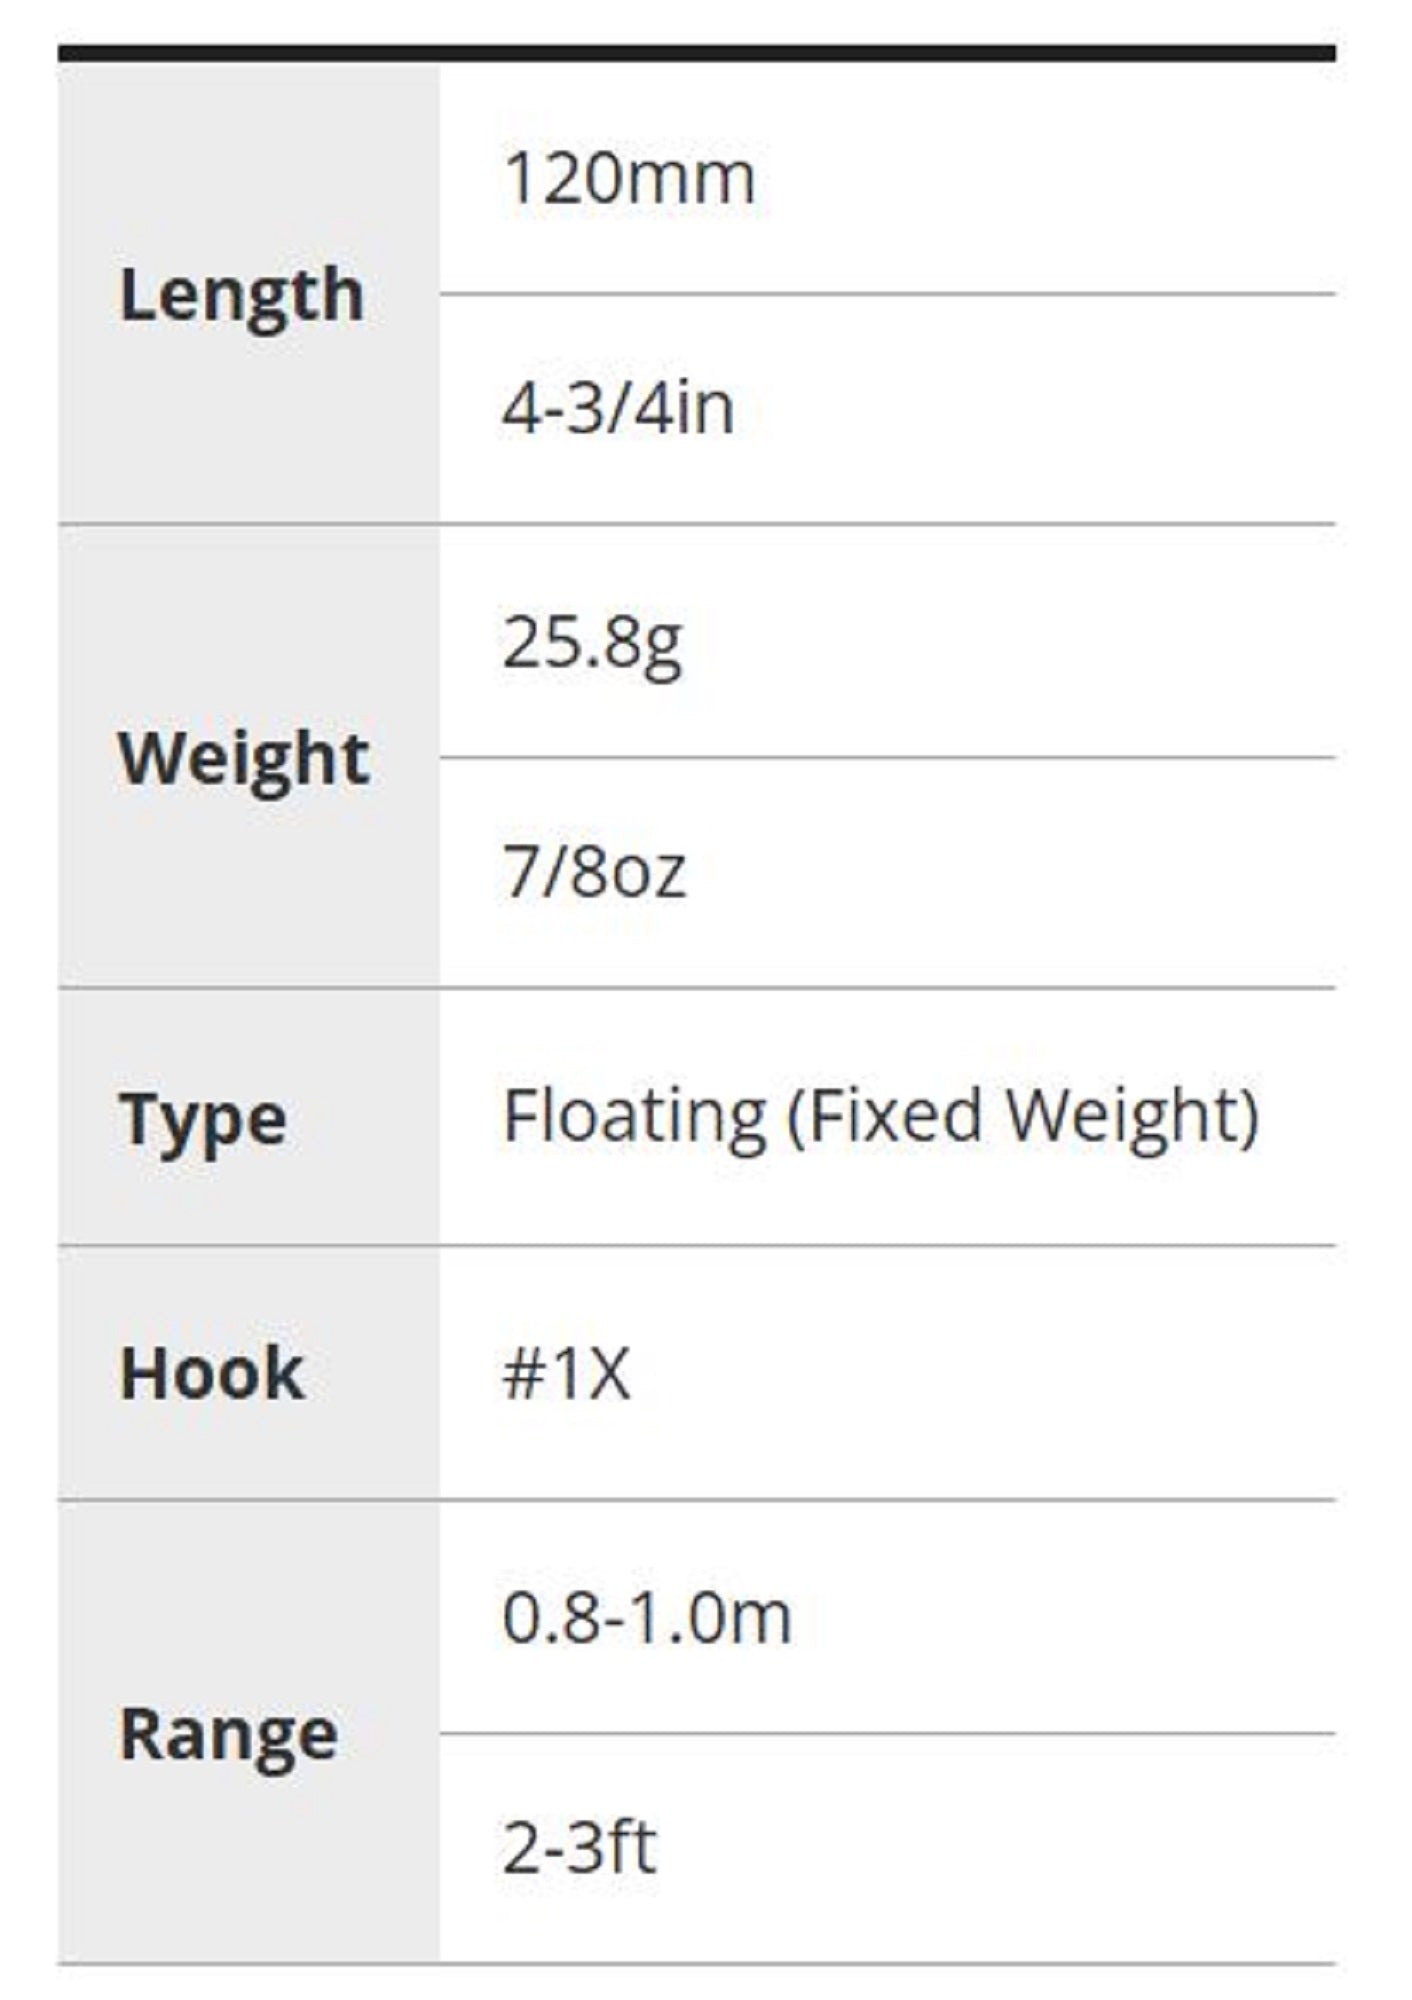Click the 2-3ft range value

579,1848
